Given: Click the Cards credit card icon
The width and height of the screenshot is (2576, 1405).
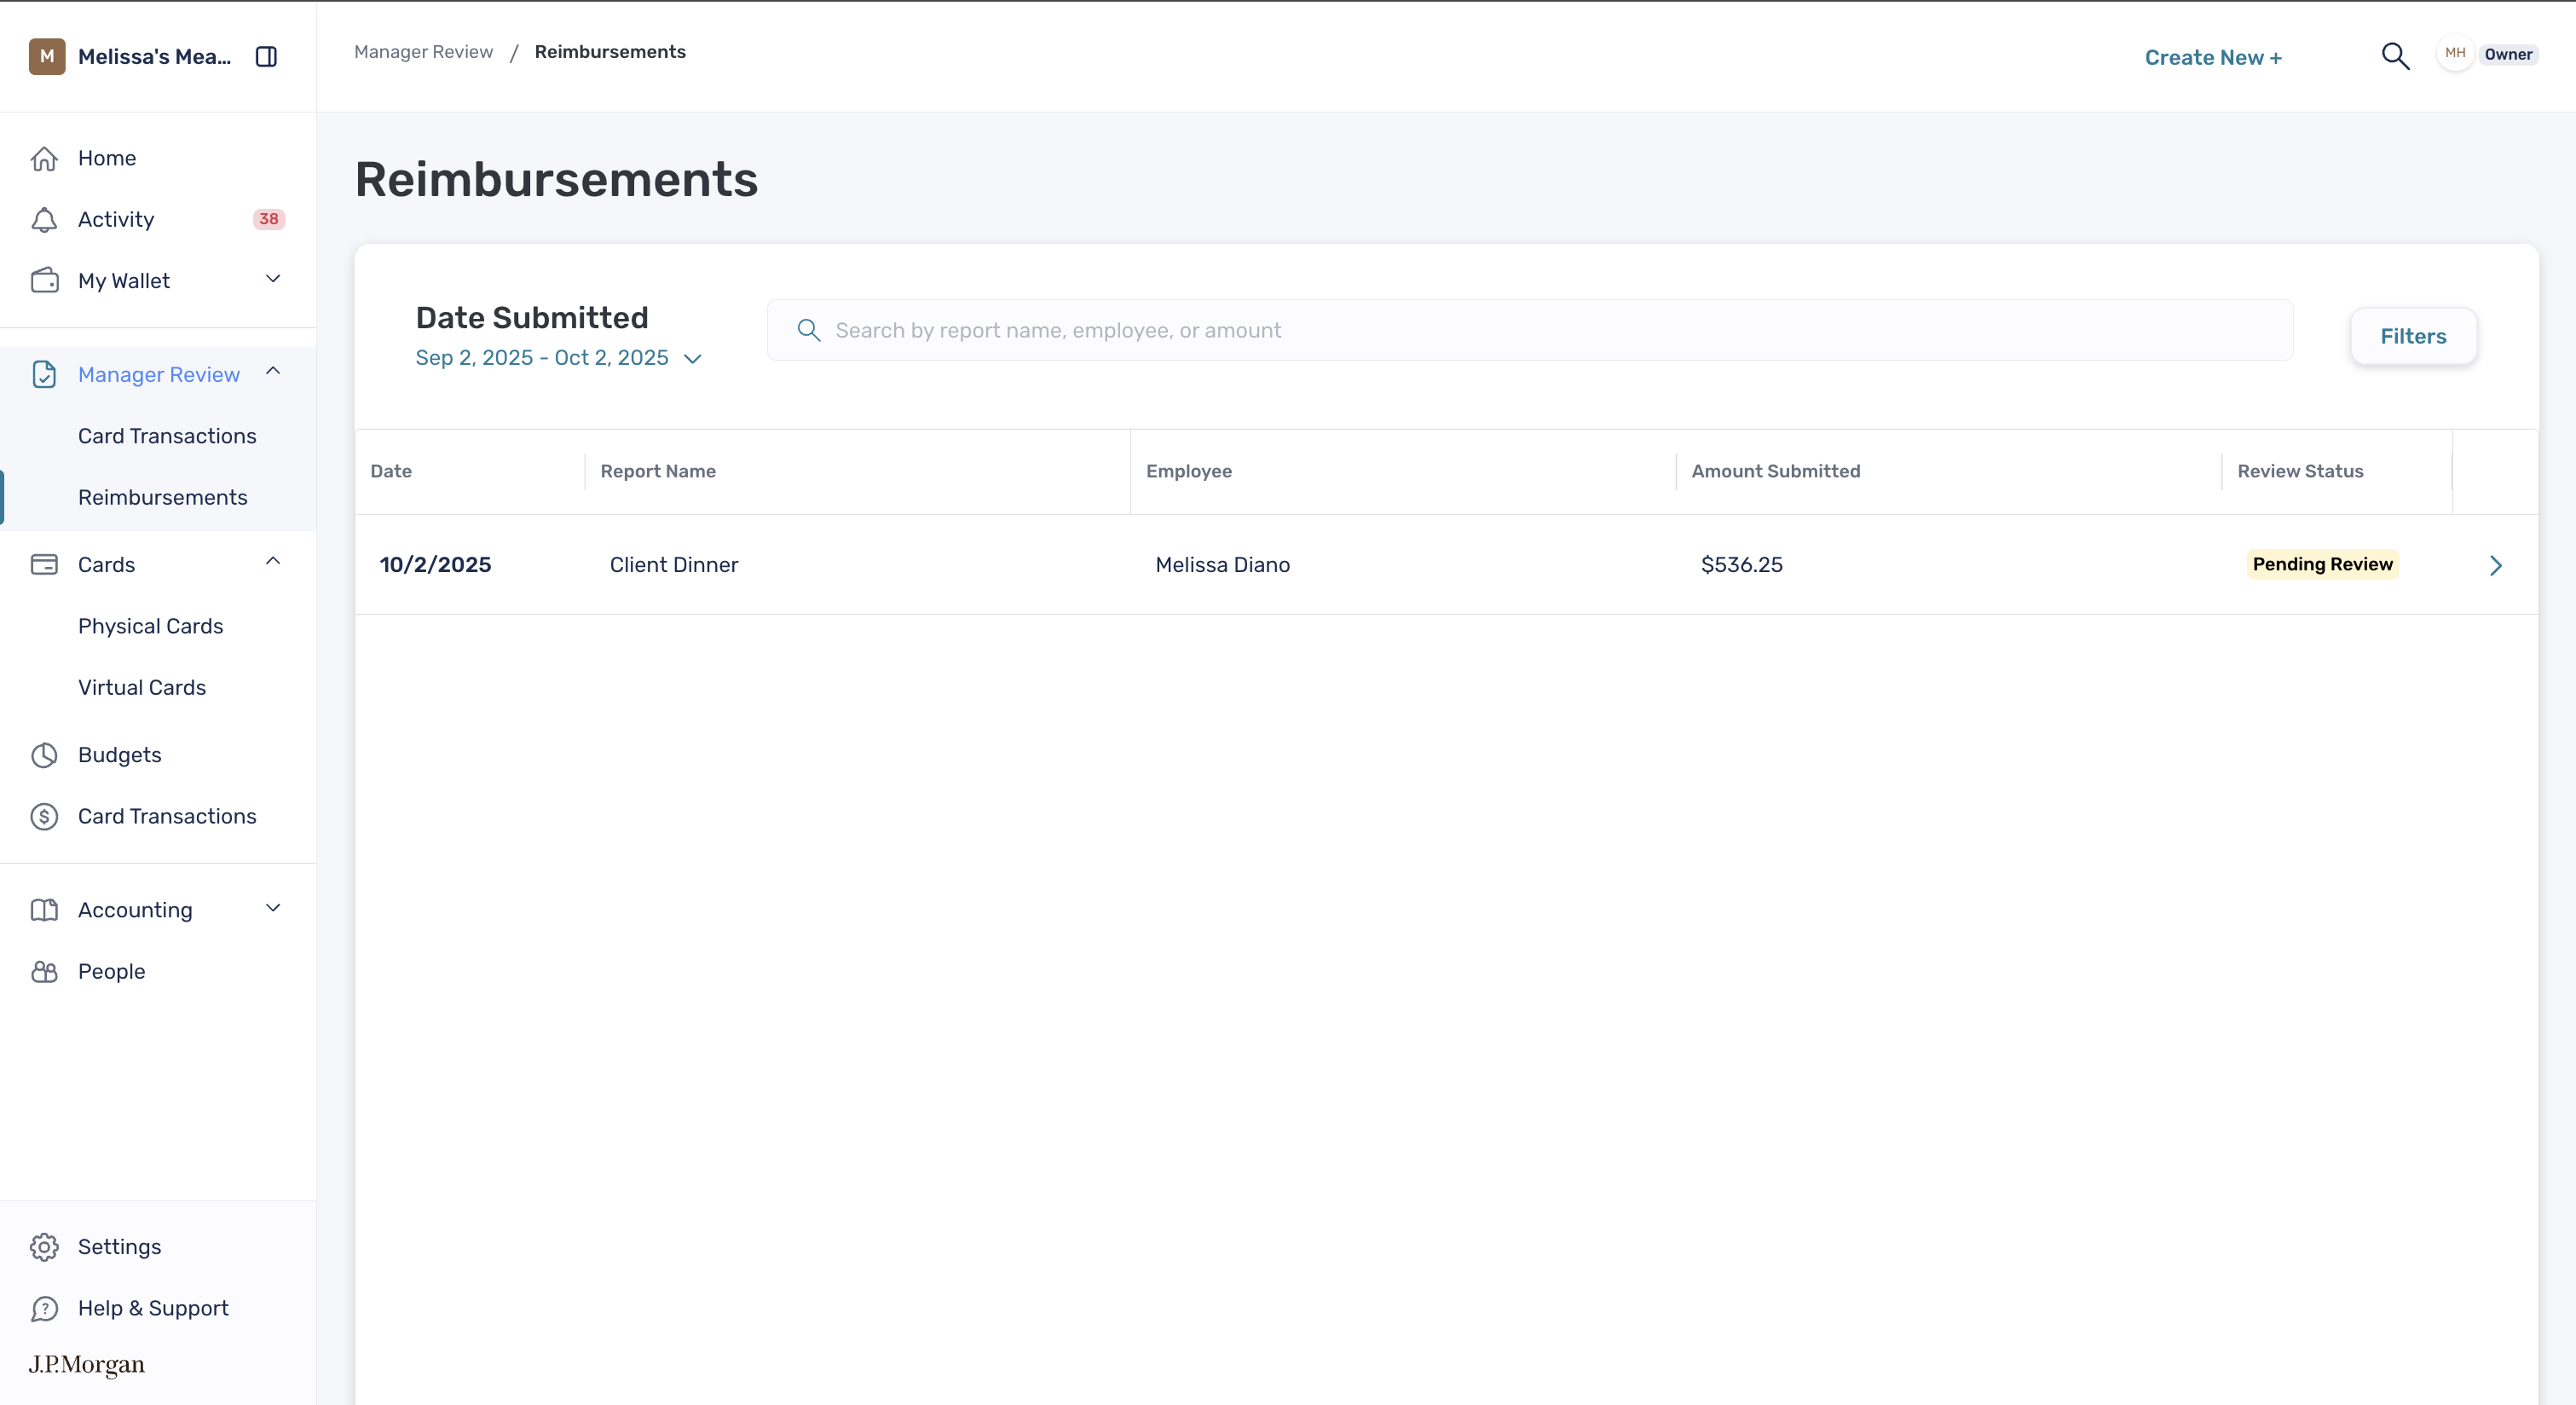Looking at the screenshot, I should (x=44, y=564).
